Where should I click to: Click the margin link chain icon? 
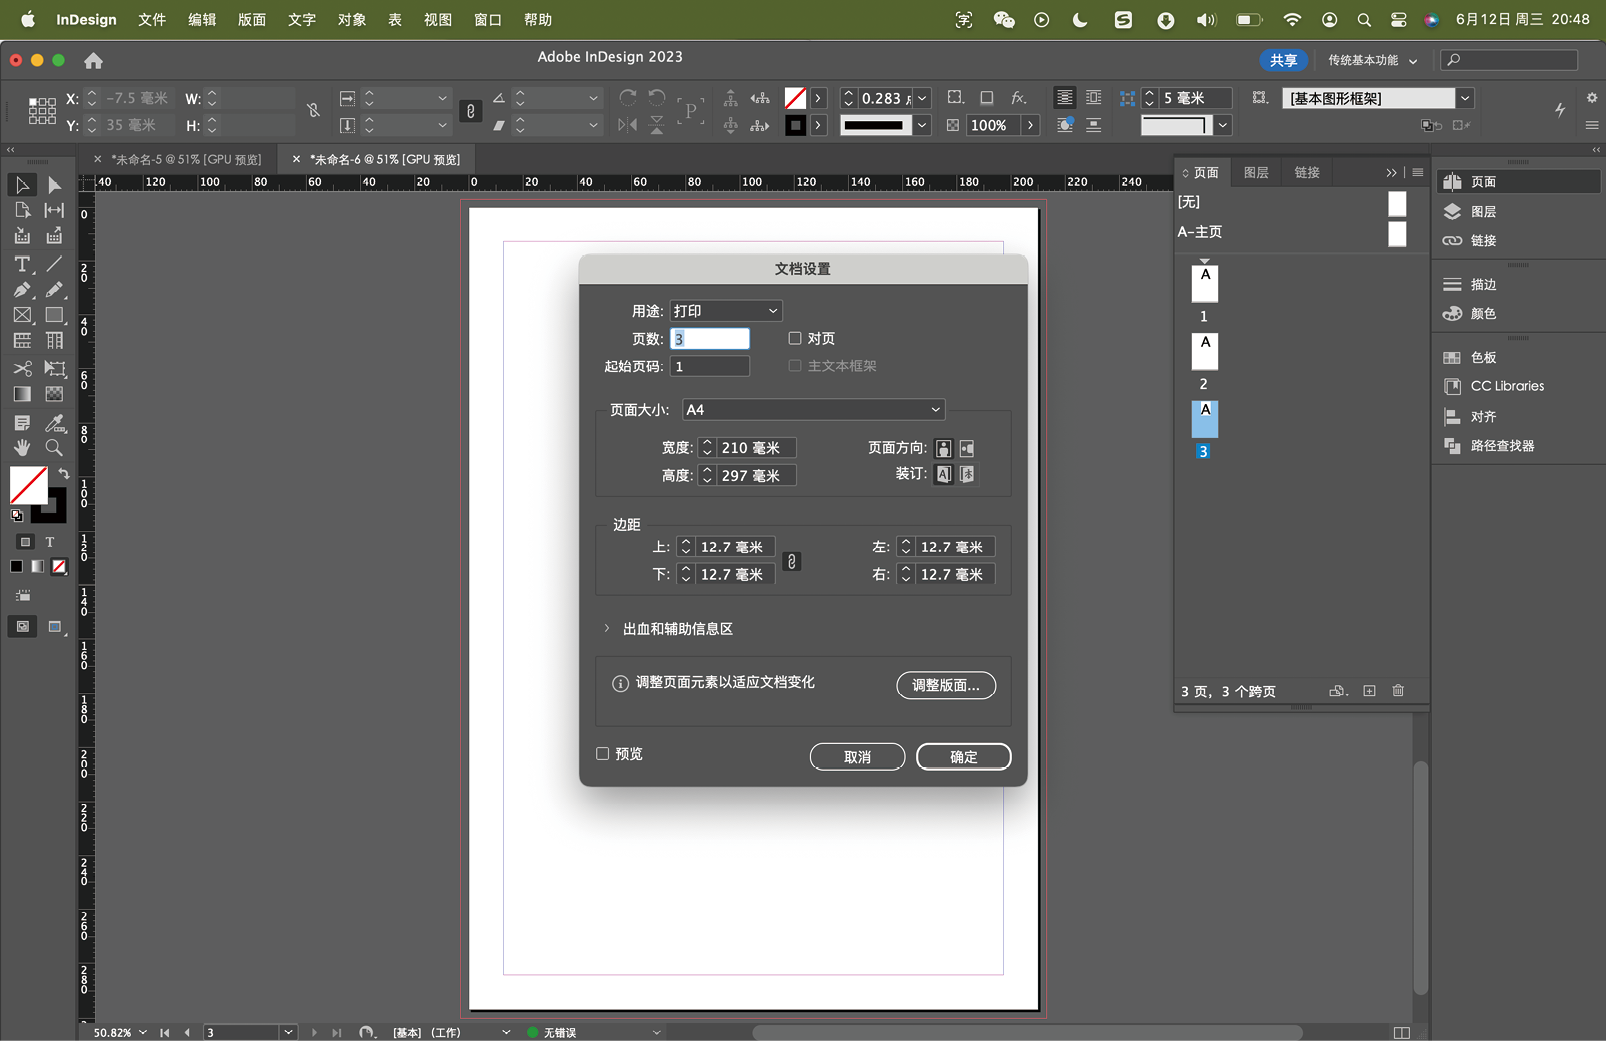click(791, 561)
